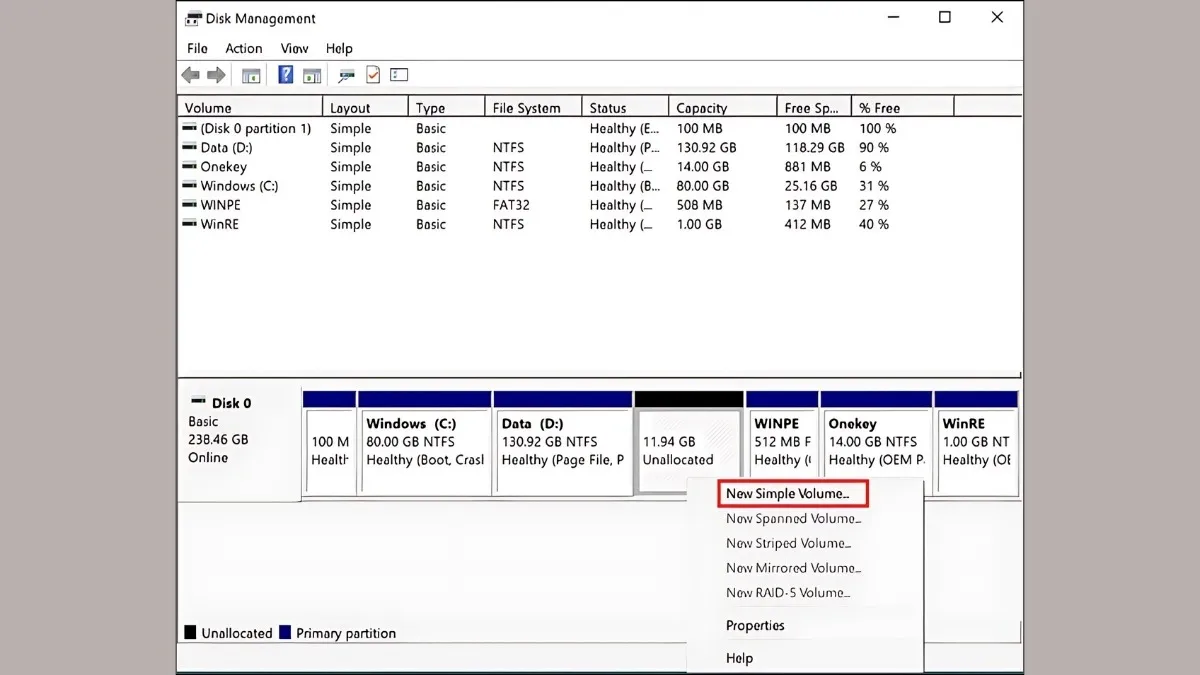Click the drive-with-magnifier toolbar icon

(x=346, y=75)
